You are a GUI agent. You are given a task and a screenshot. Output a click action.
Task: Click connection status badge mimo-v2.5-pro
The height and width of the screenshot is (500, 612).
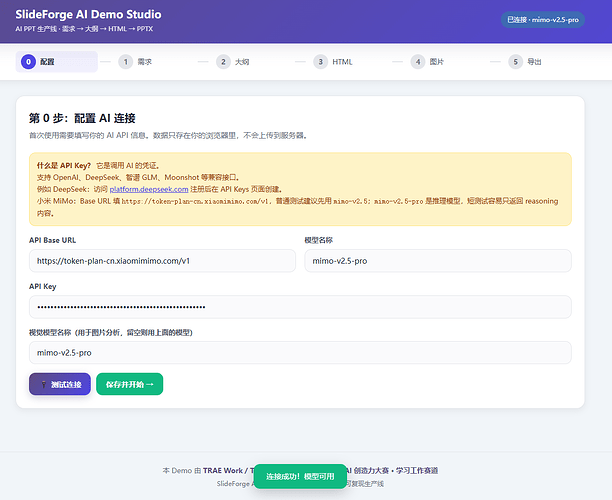click(543, 20)
